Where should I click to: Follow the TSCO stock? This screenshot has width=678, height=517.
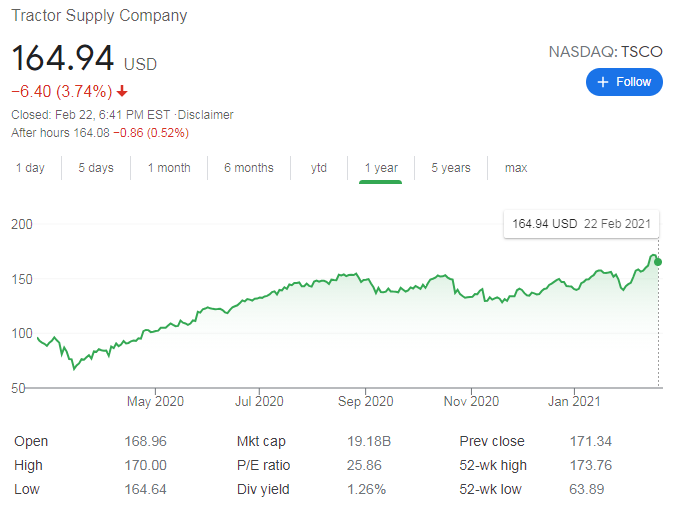pyautogui.click(x=624, y=82)
